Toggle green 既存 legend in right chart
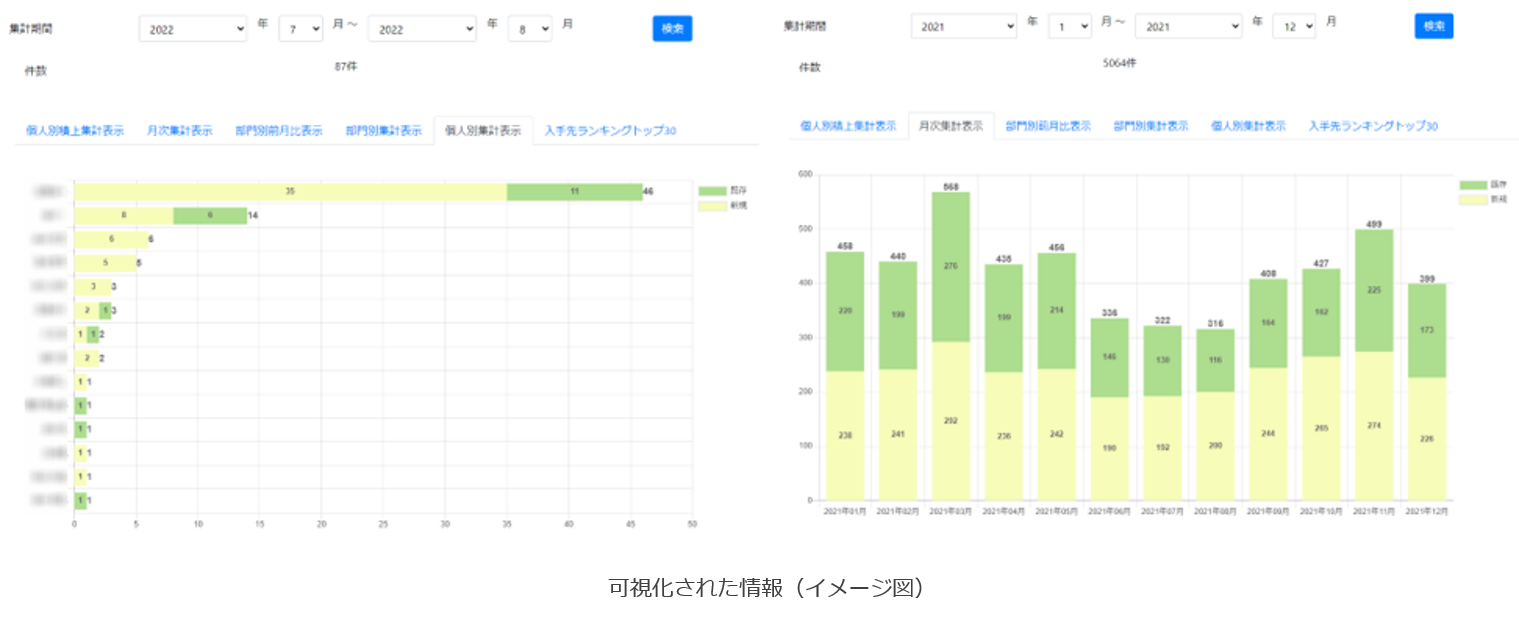1519x618 pixels. point(1483,185)
